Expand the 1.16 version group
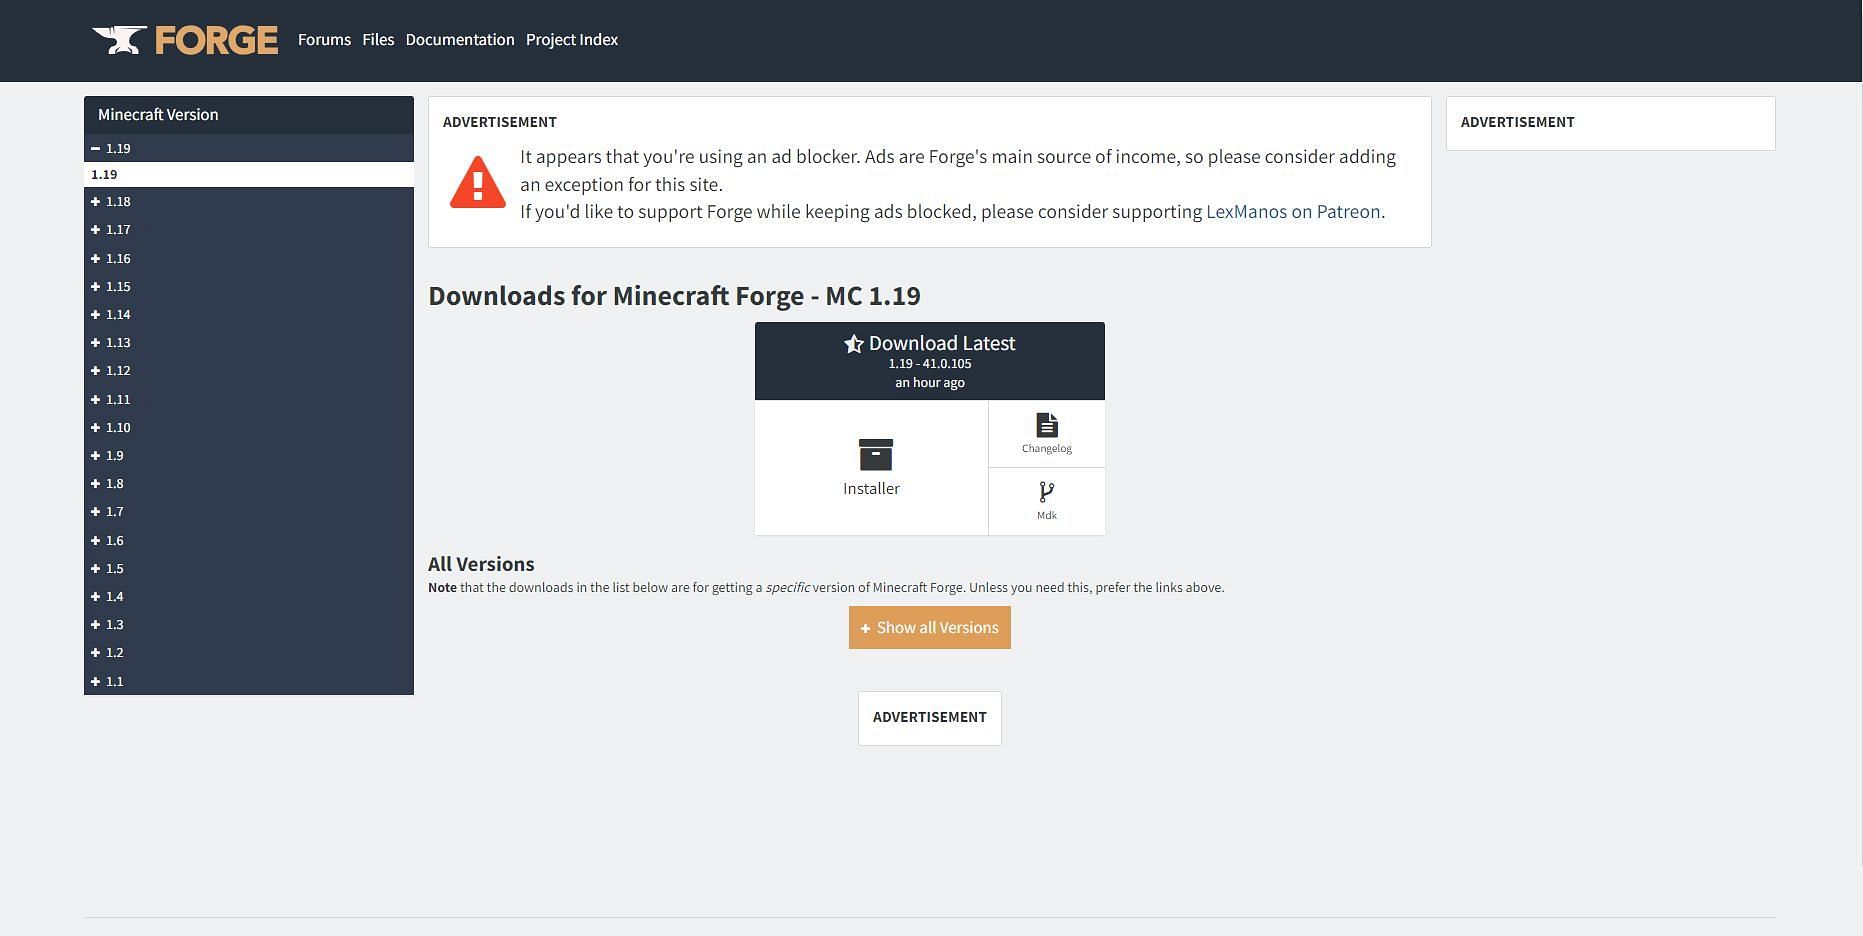 click(x=249, y=258)
